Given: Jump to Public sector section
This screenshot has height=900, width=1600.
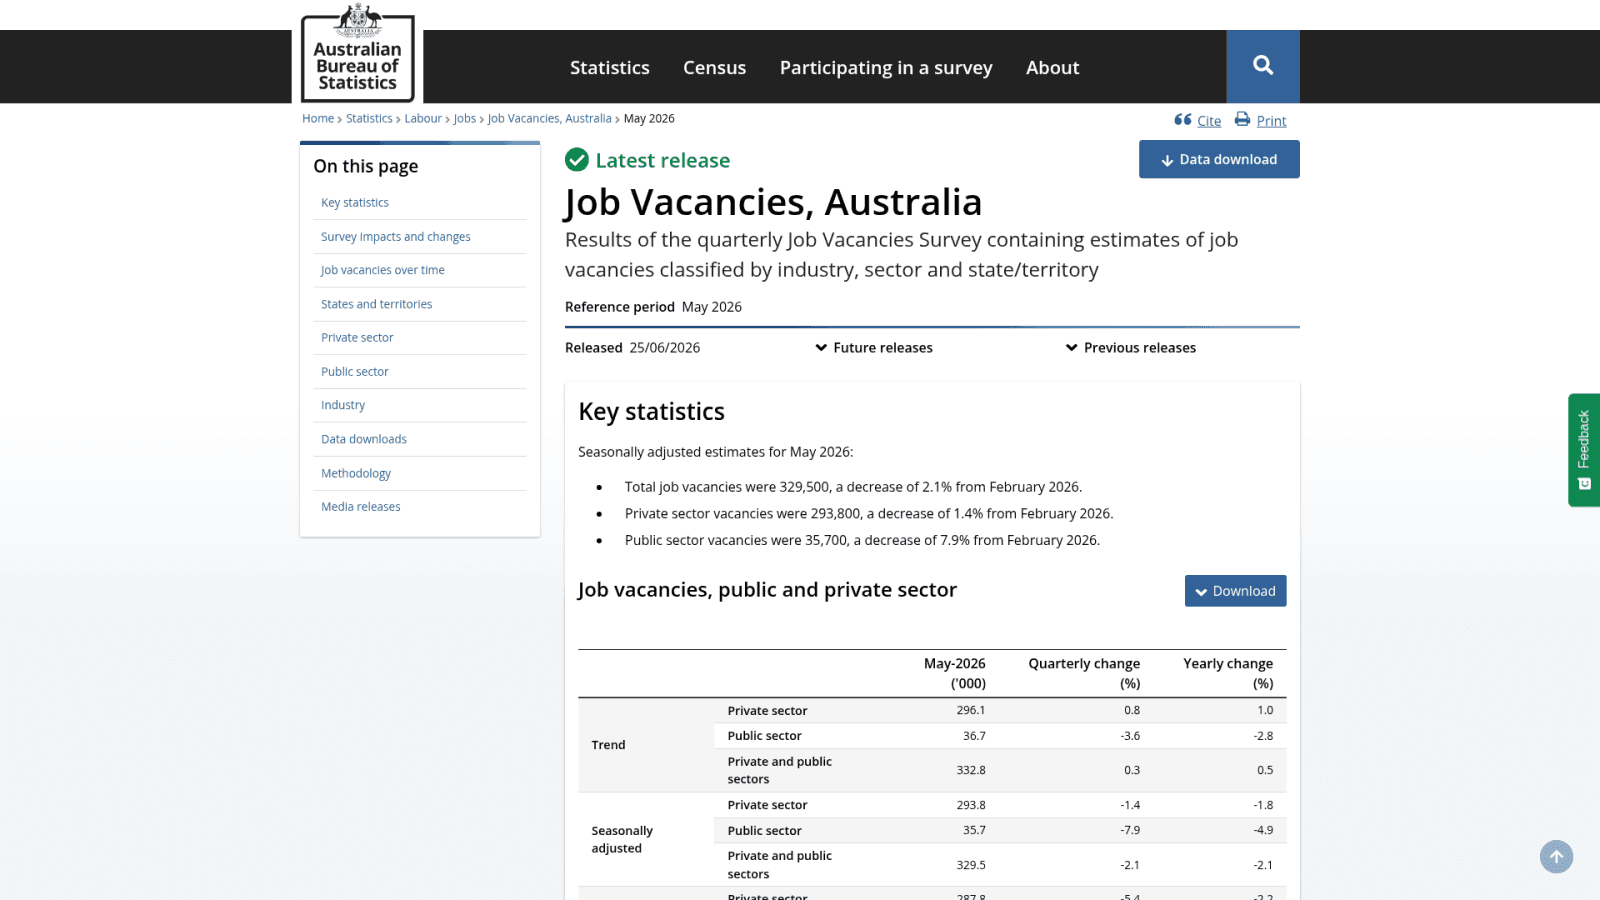Looking at the screenshot, I should (355, 372).
